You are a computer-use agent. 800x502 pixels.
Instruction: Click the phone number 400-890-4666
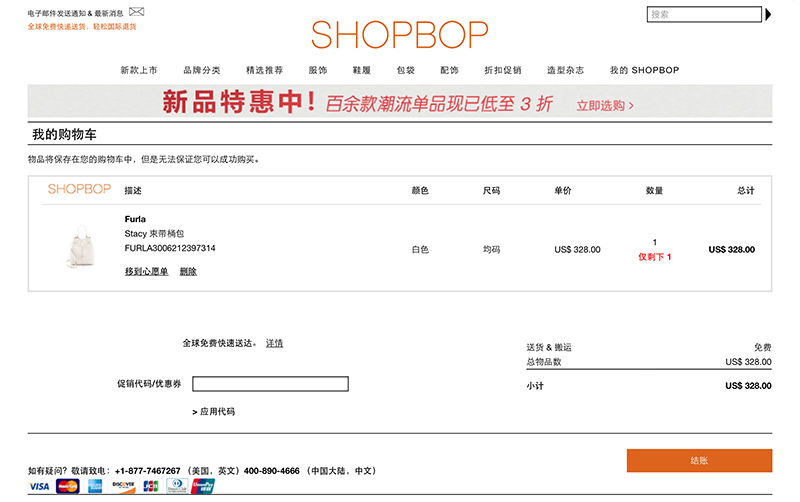271,471
